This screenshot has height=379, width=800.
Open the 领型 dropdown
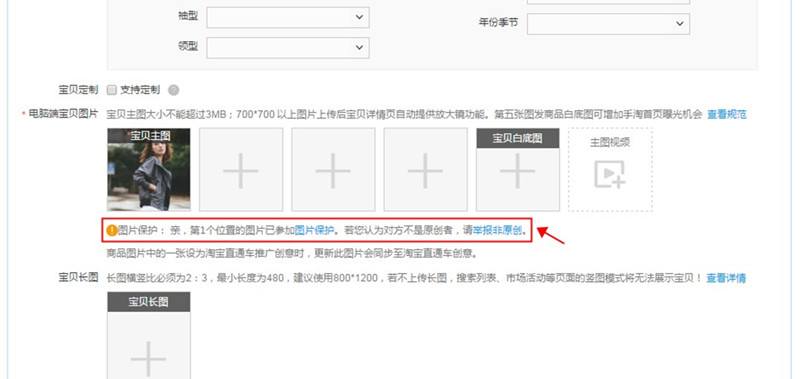tap(288, 47)
